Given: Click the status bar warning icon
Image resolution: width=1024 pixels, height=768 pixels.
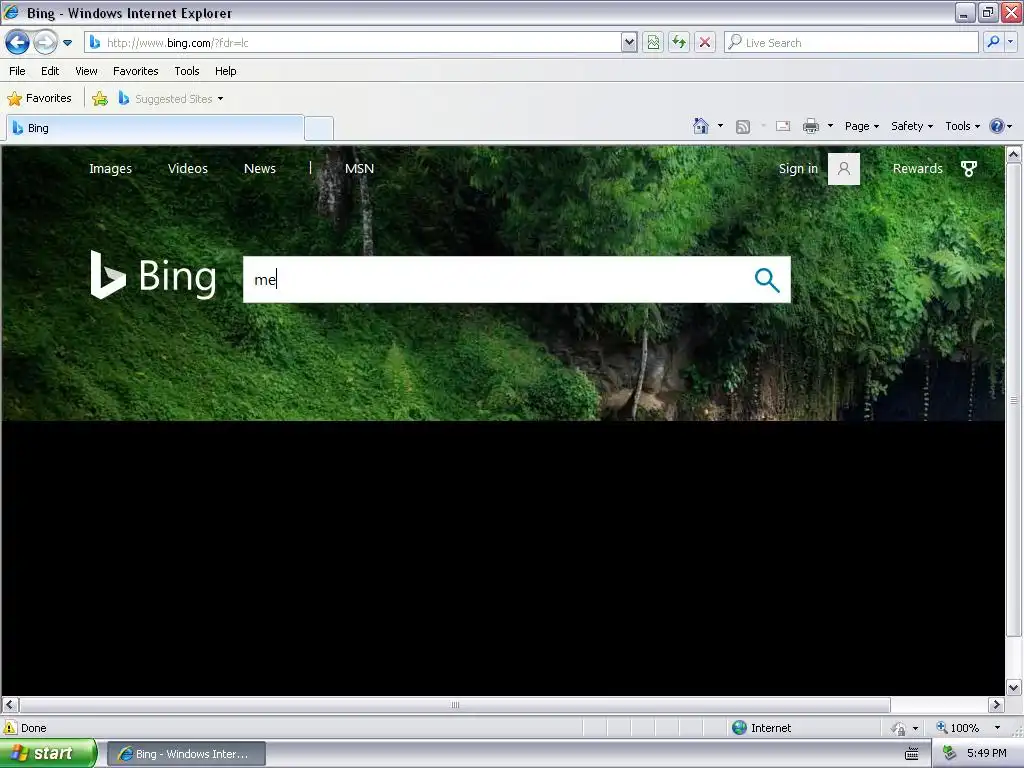Looking at the screenshot, I should (x=10, y=728).
